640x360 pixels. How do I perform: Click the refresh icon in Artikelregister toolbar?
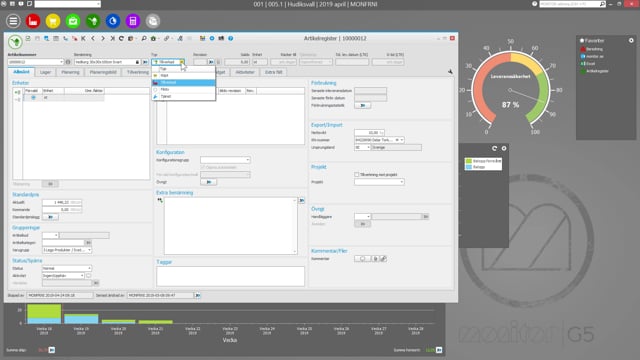coord(121,38)
